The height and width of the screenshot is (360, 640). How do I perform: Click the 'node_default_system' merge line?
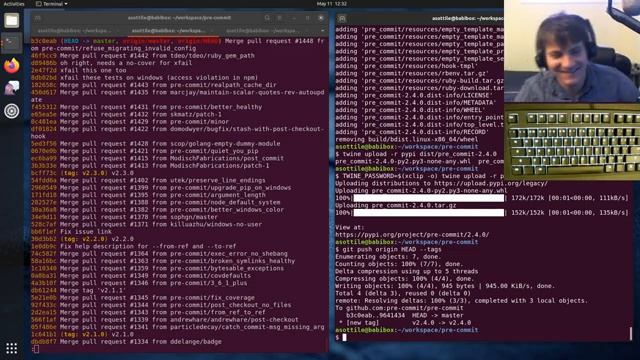tap(156, 202)
